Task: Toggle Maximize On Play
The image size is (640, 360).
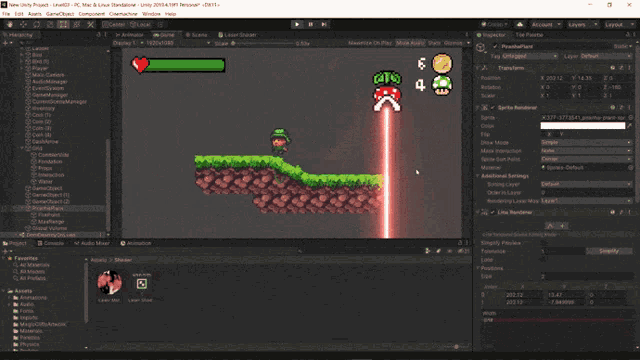Action: tap(370, 43)
